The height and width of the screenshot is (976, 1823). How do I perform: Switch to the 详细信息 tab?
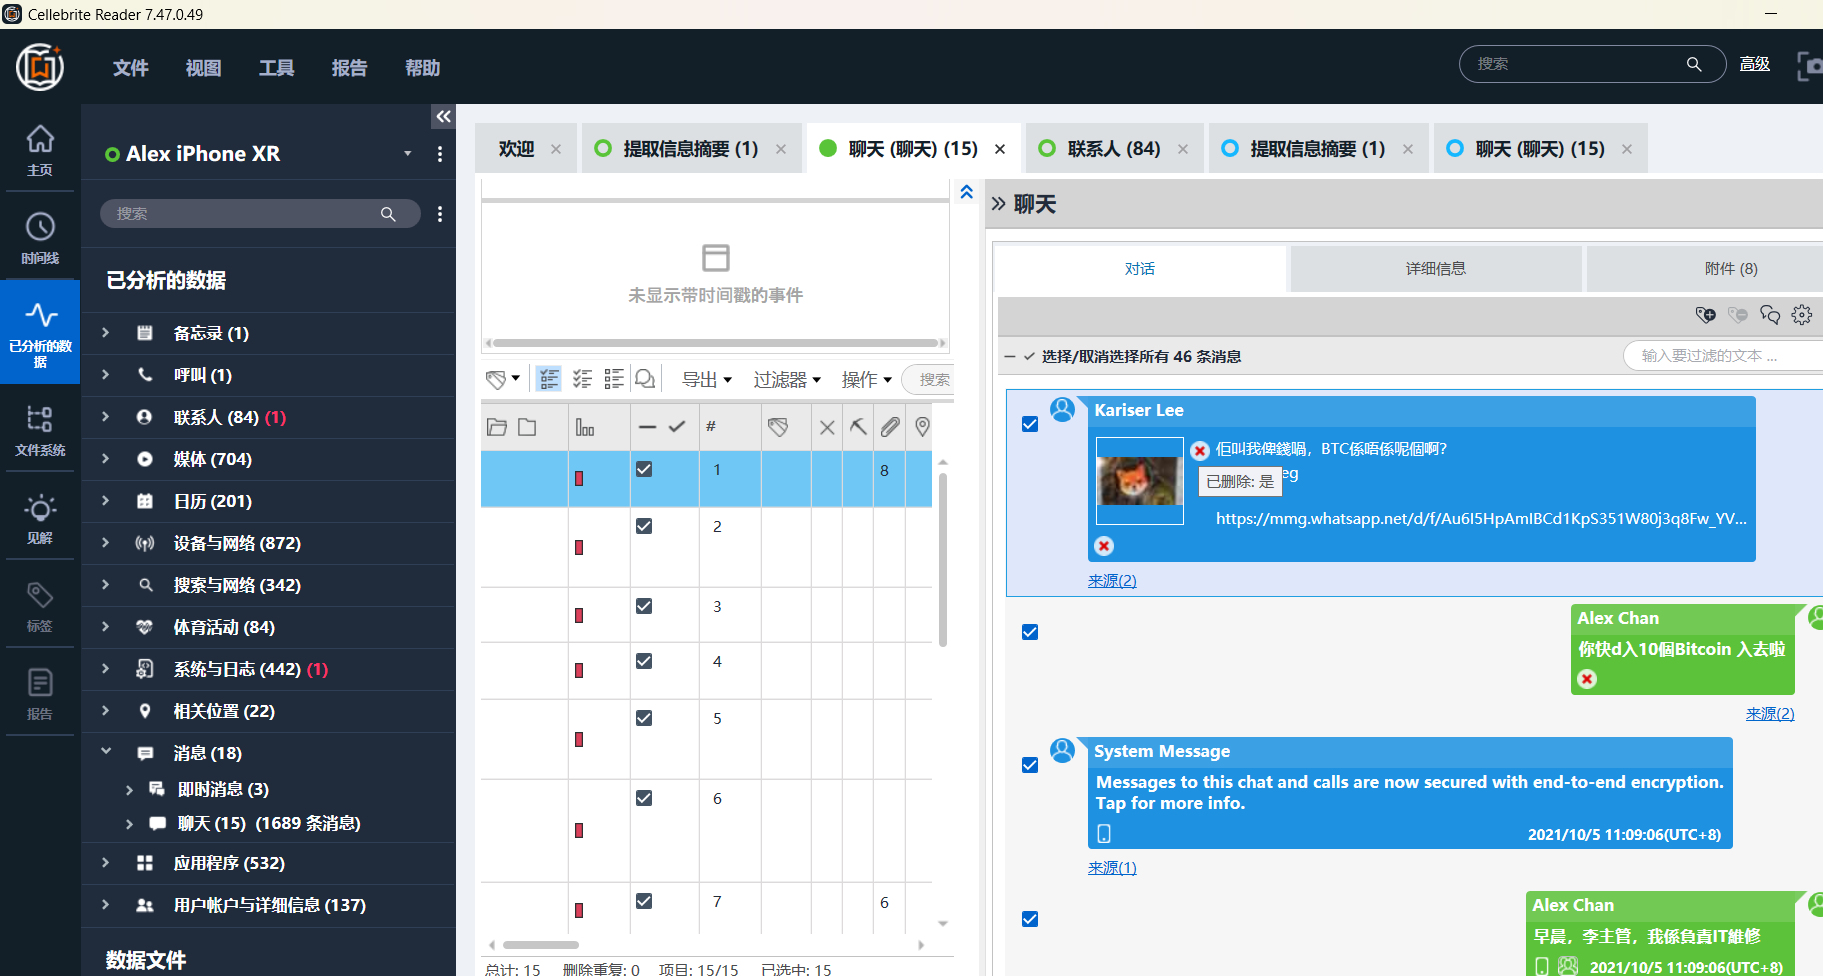(x=1436, y=269)
